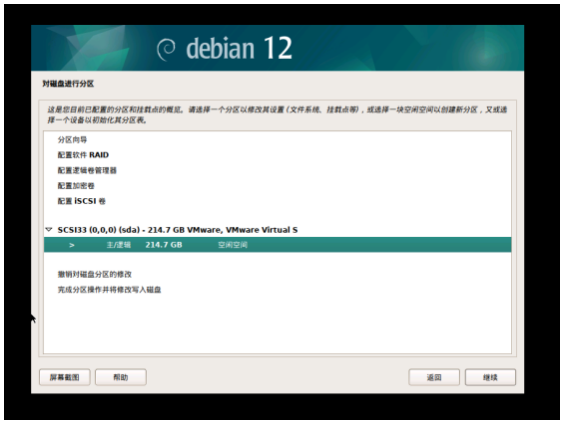
Task: Click the 屏幕截图 screenshot button
Action: point(64,377)
